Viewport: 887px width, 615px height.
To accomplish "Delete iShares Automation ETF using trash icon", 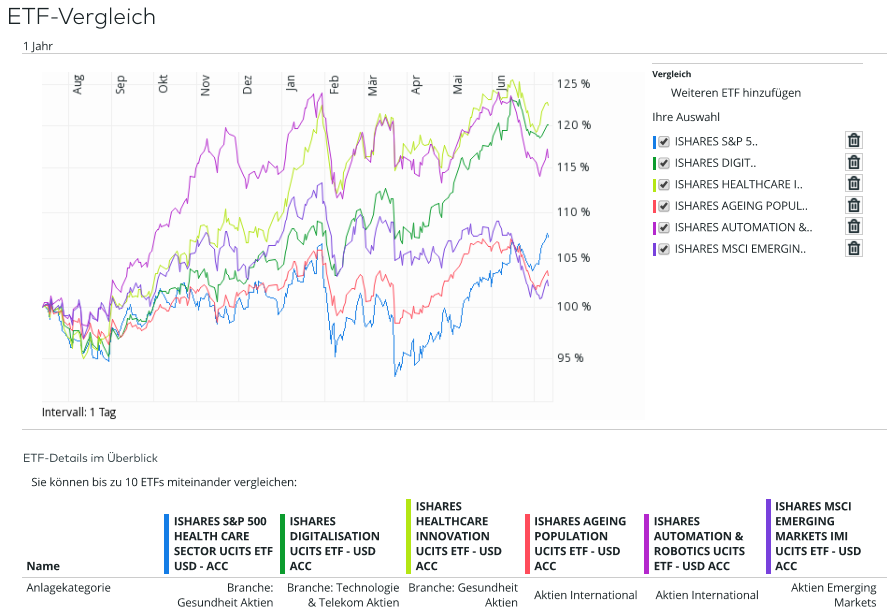I will 853,227.
